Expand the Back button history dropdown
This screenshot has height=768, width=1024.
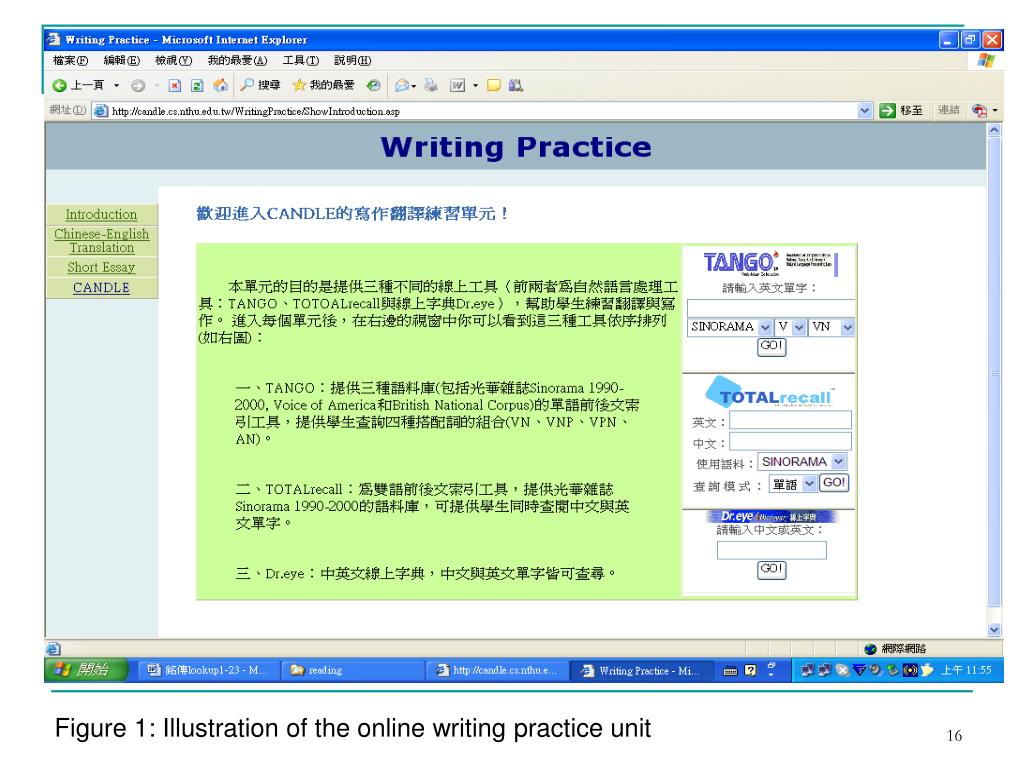[x=116, y=86]
